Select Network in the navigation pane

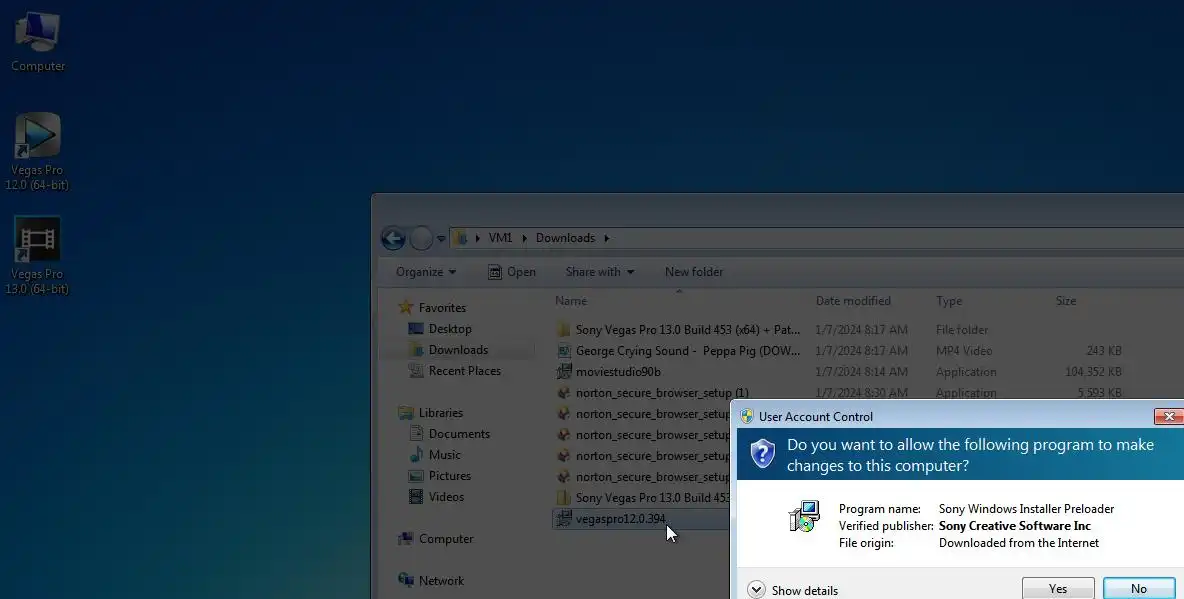(x=442, y=581)
